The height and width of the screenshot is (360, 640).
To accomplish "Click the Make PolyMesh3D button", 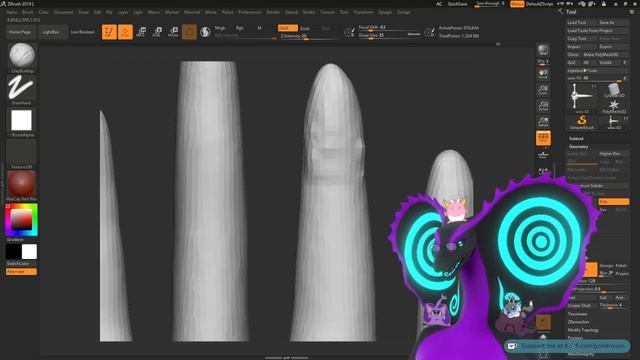I will 605,55.
